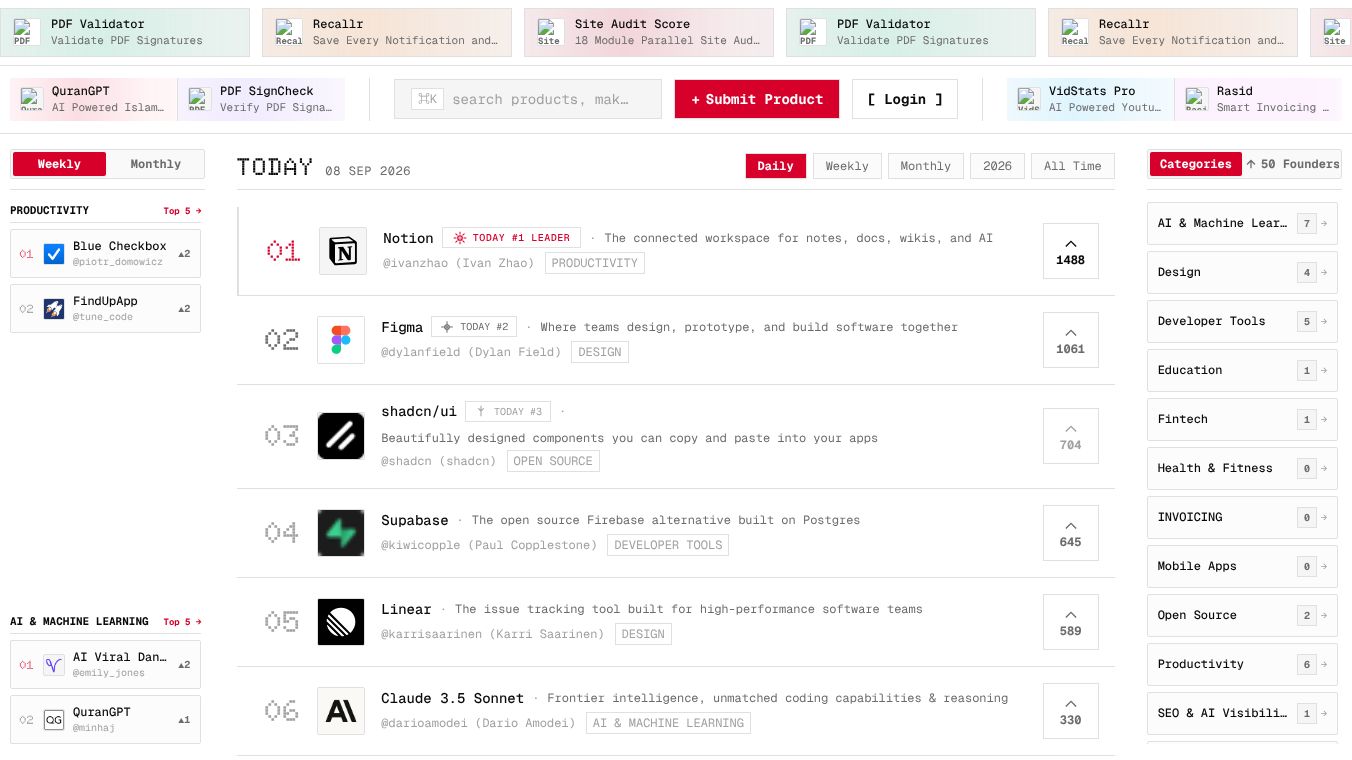Image resolution: width=1352 pixels, height=760 pixels.
Task: Upvote shadcn/ui with the 704 arrow
Action: point(1070,436)
